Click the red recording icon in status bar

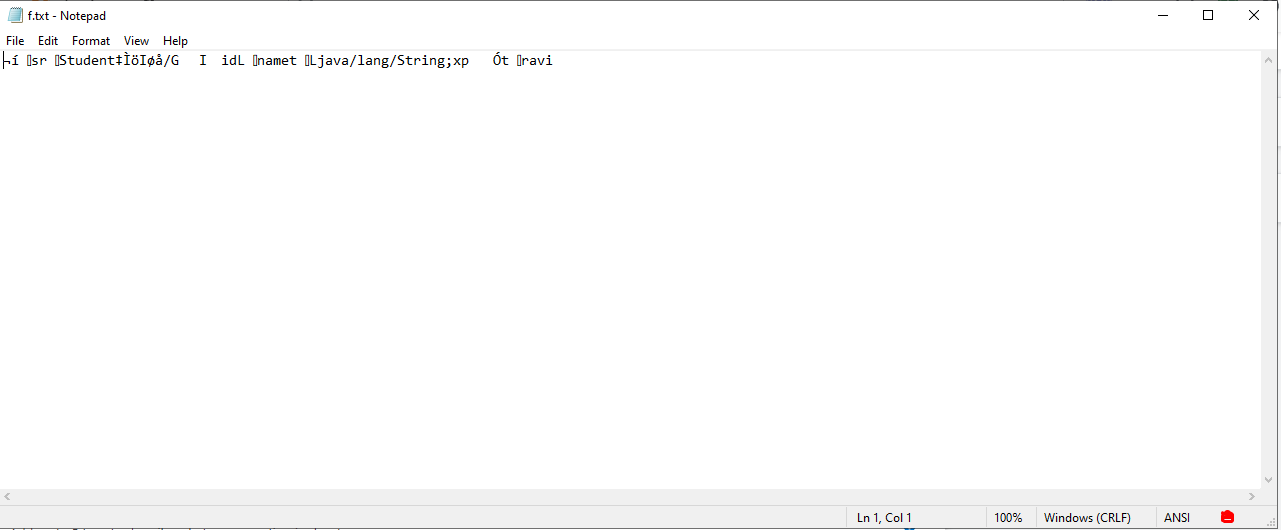point(1228,517)
